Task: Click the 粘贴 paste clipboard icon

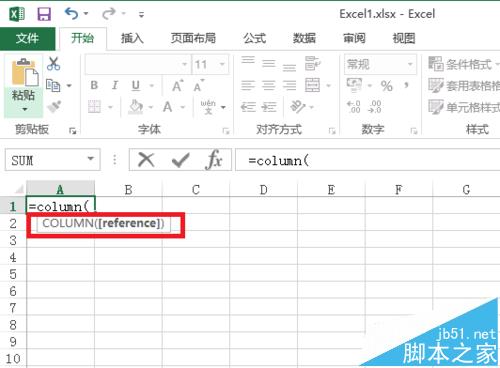Action: pos(24,72)
